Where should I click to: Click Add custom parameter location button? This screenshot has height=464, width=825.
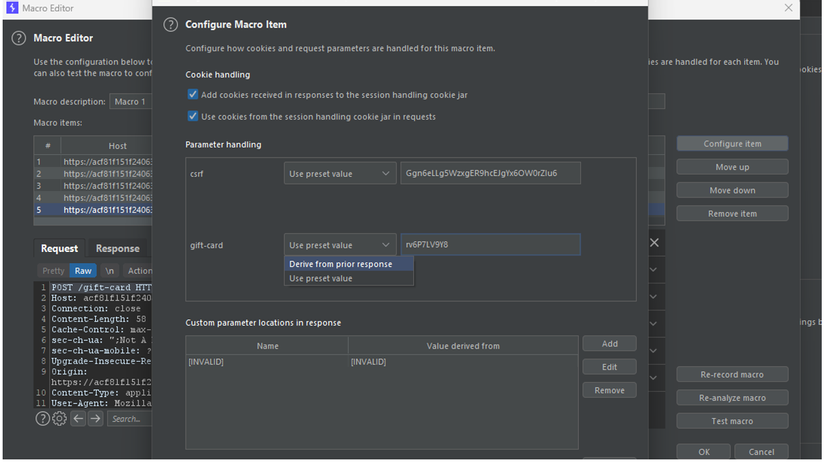coord(609,344)
